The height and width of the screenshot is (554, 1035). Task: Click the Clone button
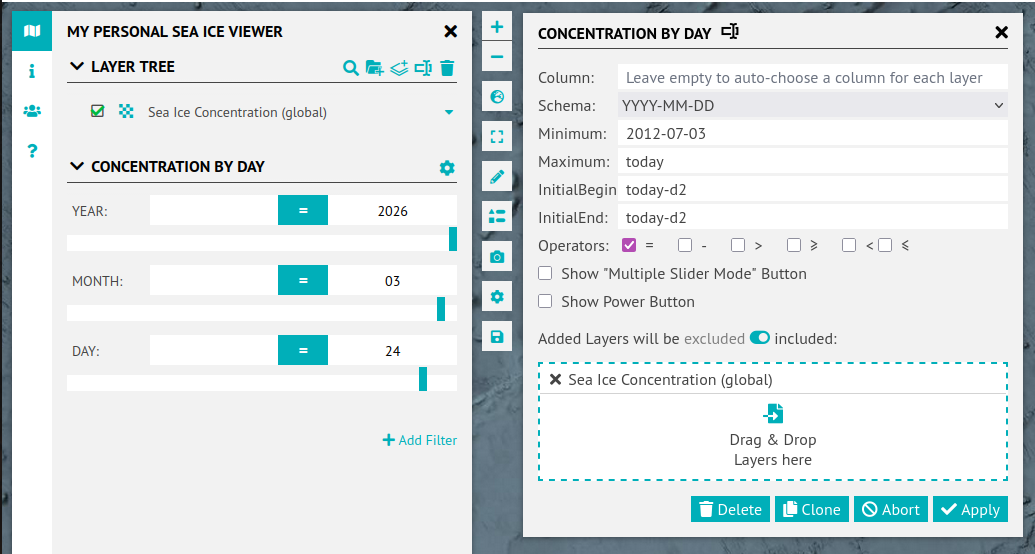[812, 509]
